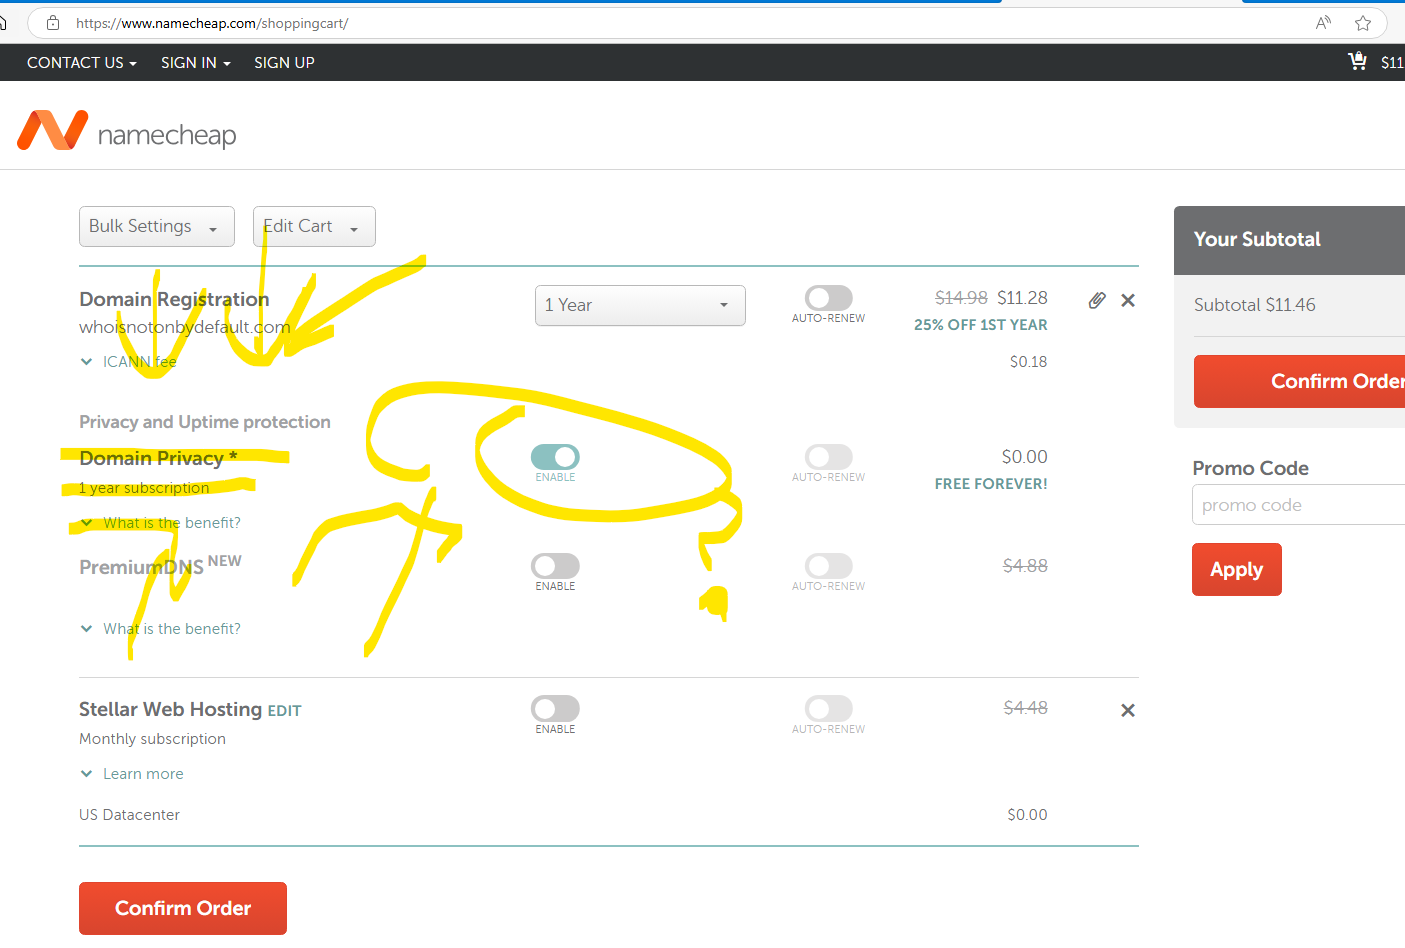
Task: Click the $0.18 ICANN fee amount
Action: (1029, 362)
